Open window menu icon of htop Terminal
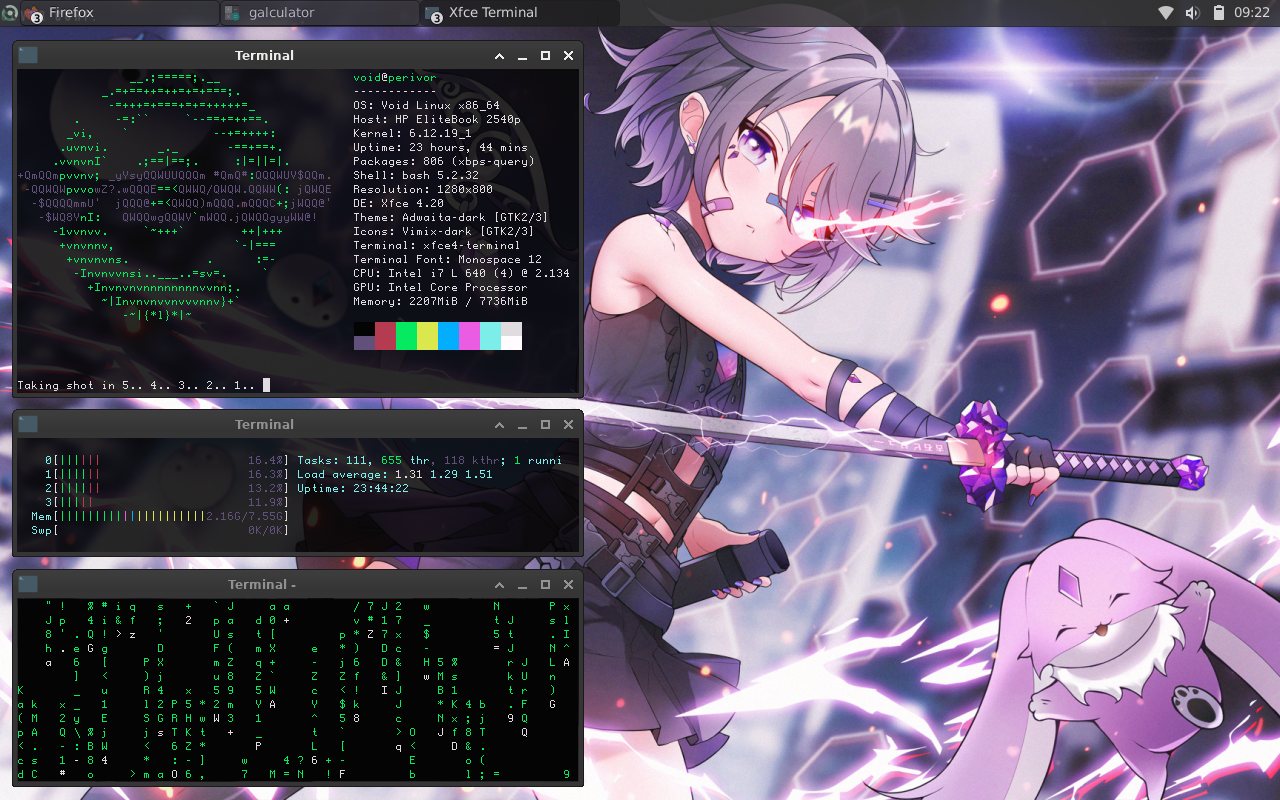The width and height of the screenshot is (1280, 800). coord(28,425)
